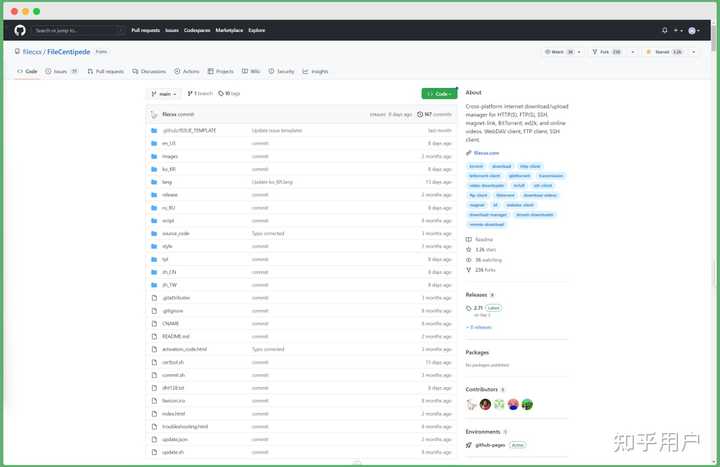Focus the Search or jump to field
720x467 pixels.
coord(79,30)
